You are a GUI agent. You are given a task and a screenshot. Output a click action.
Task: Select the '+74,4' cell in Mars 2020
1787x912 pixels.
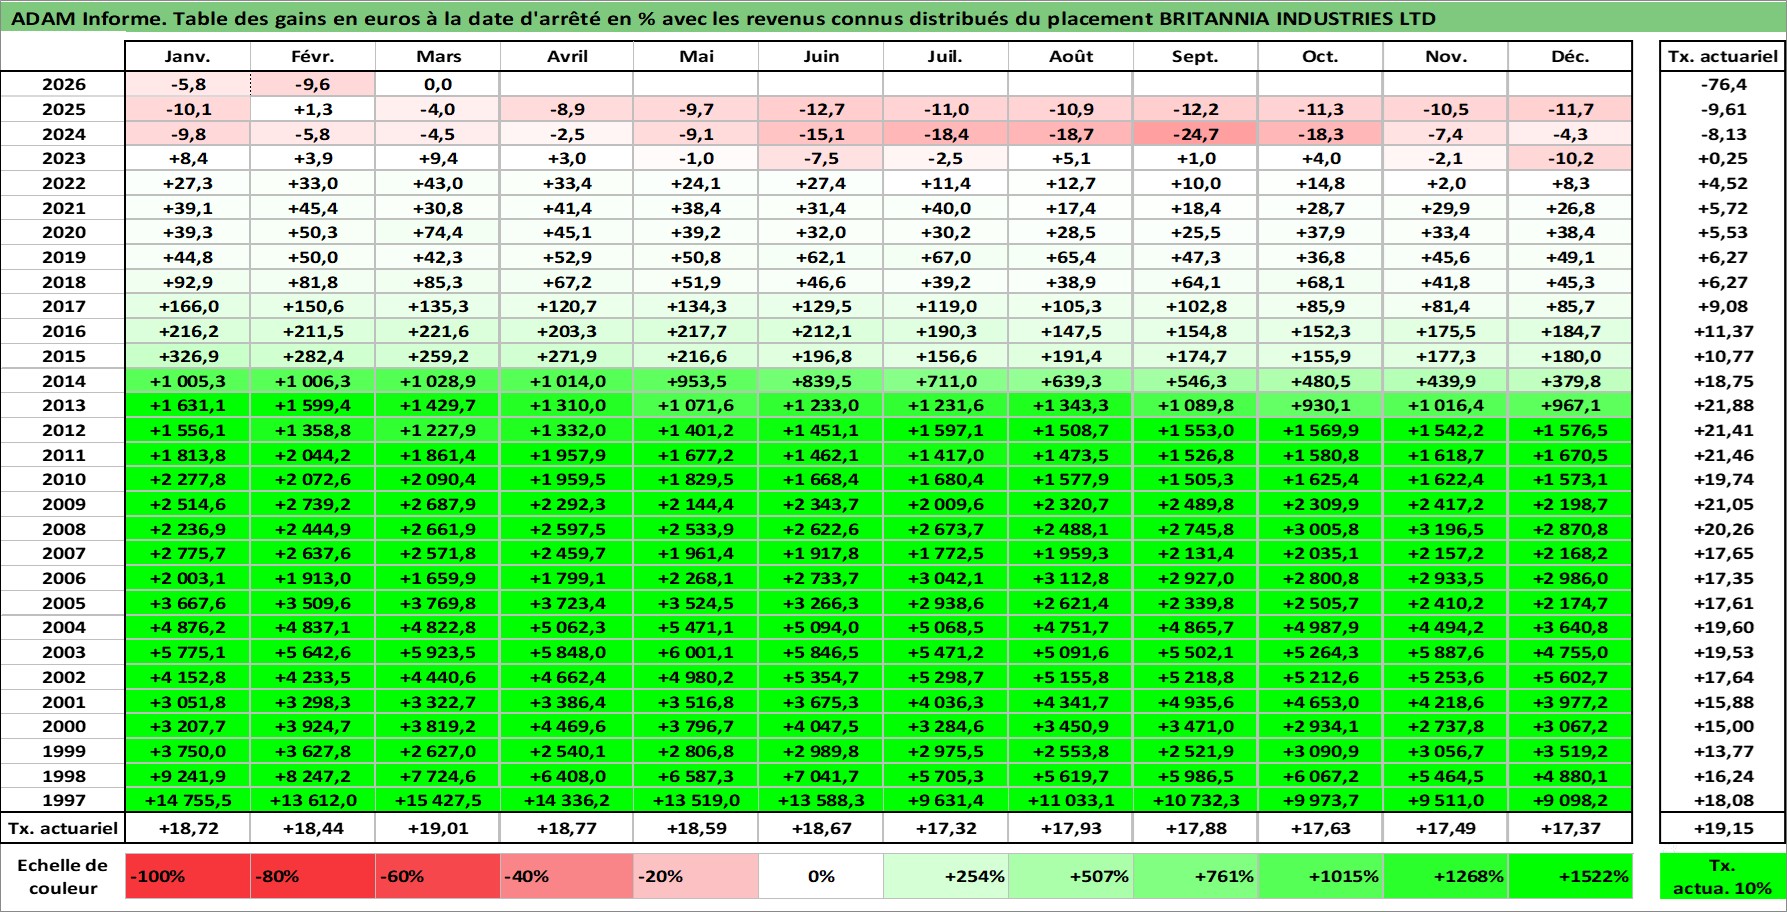438,232
